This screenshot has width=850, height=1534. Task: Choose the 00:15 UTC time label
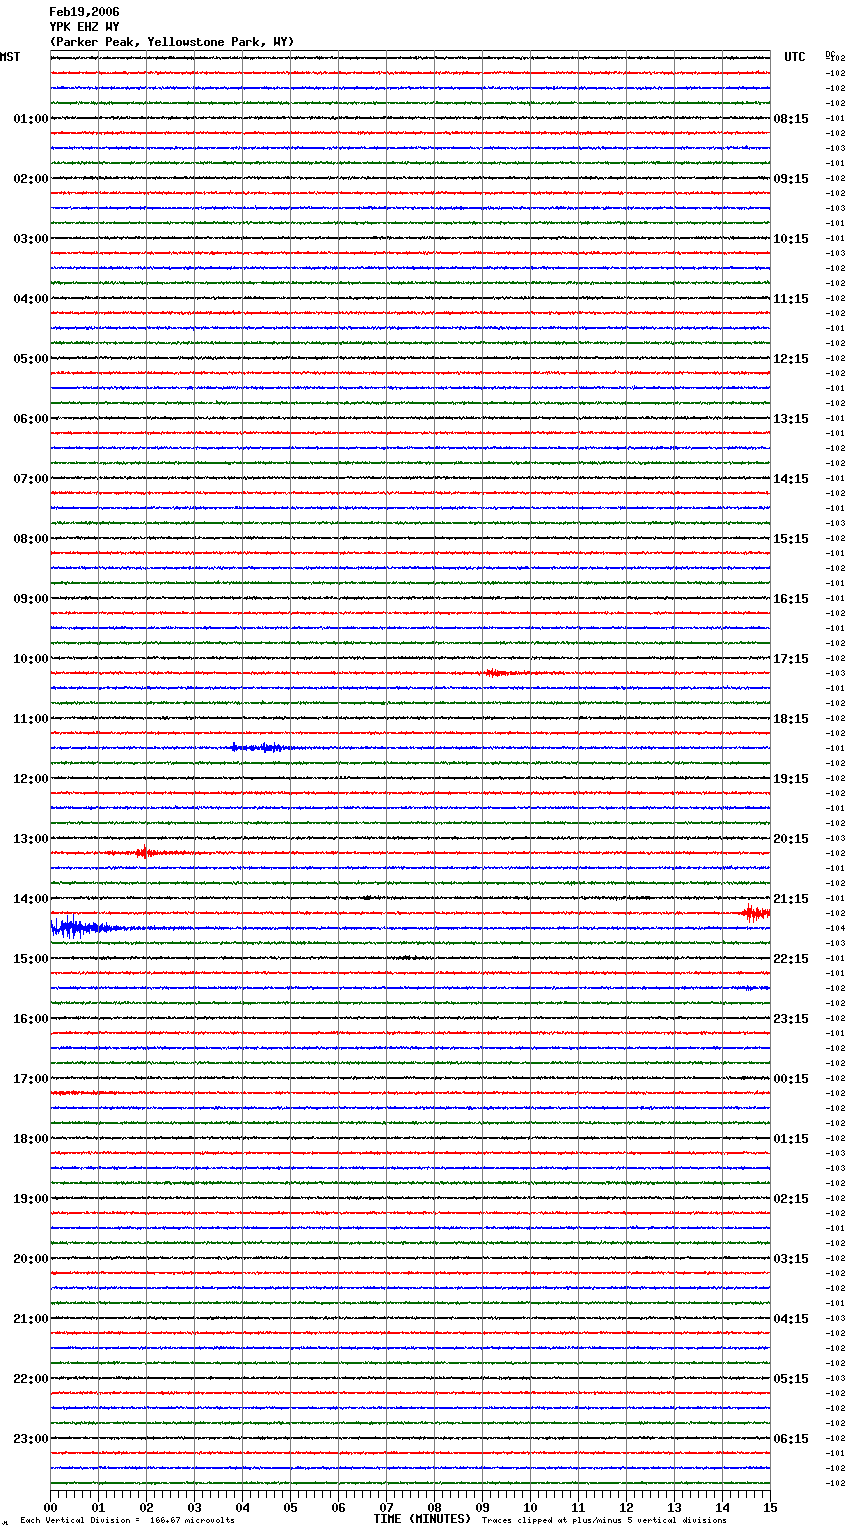(791, 1079)
